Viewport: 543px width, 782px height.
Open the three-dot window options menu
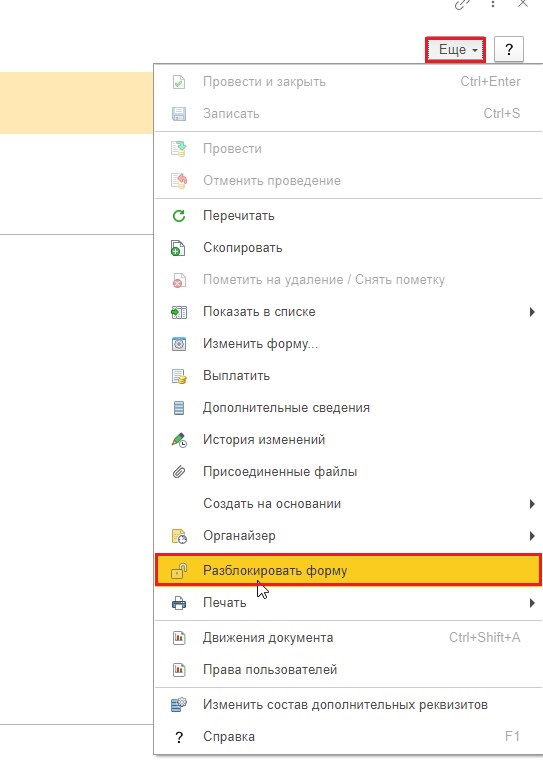pyautogui.click(x=493, y=4)
